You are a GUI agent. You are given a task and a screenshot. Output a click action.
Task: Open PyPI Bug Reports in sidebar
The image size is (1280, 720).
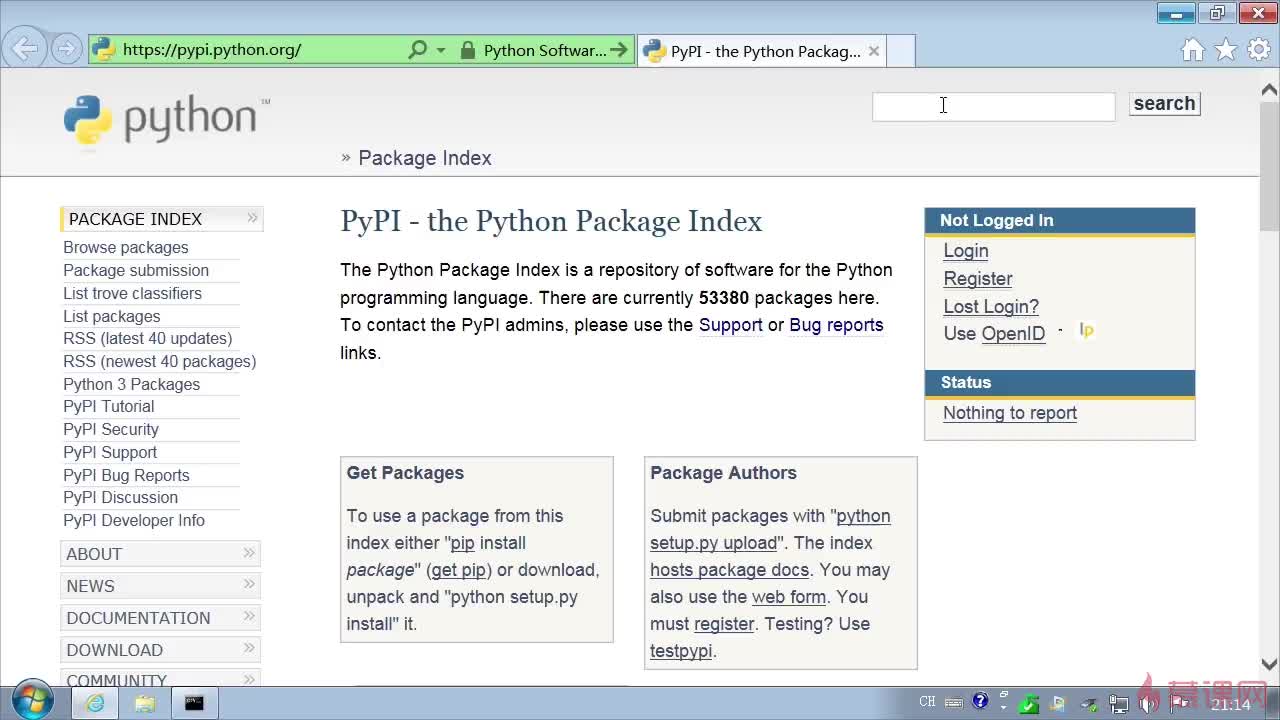click(126, 475)
